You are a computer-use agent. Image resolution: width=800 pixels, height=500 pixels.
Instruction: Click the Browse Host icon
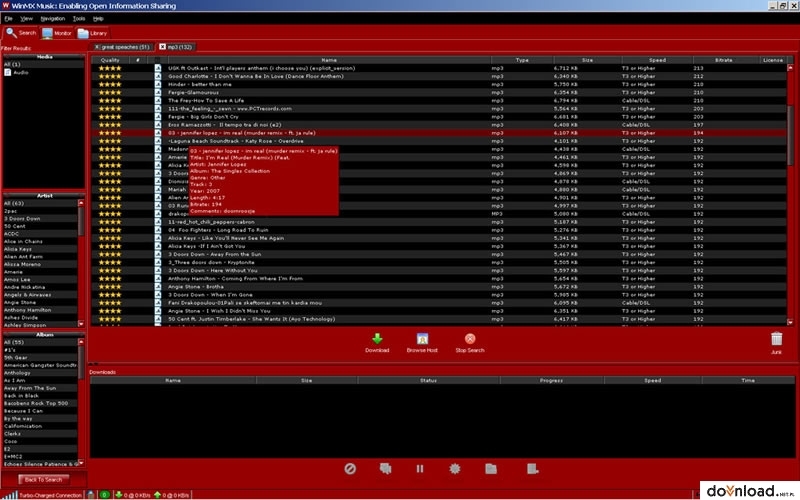point(422,339)
